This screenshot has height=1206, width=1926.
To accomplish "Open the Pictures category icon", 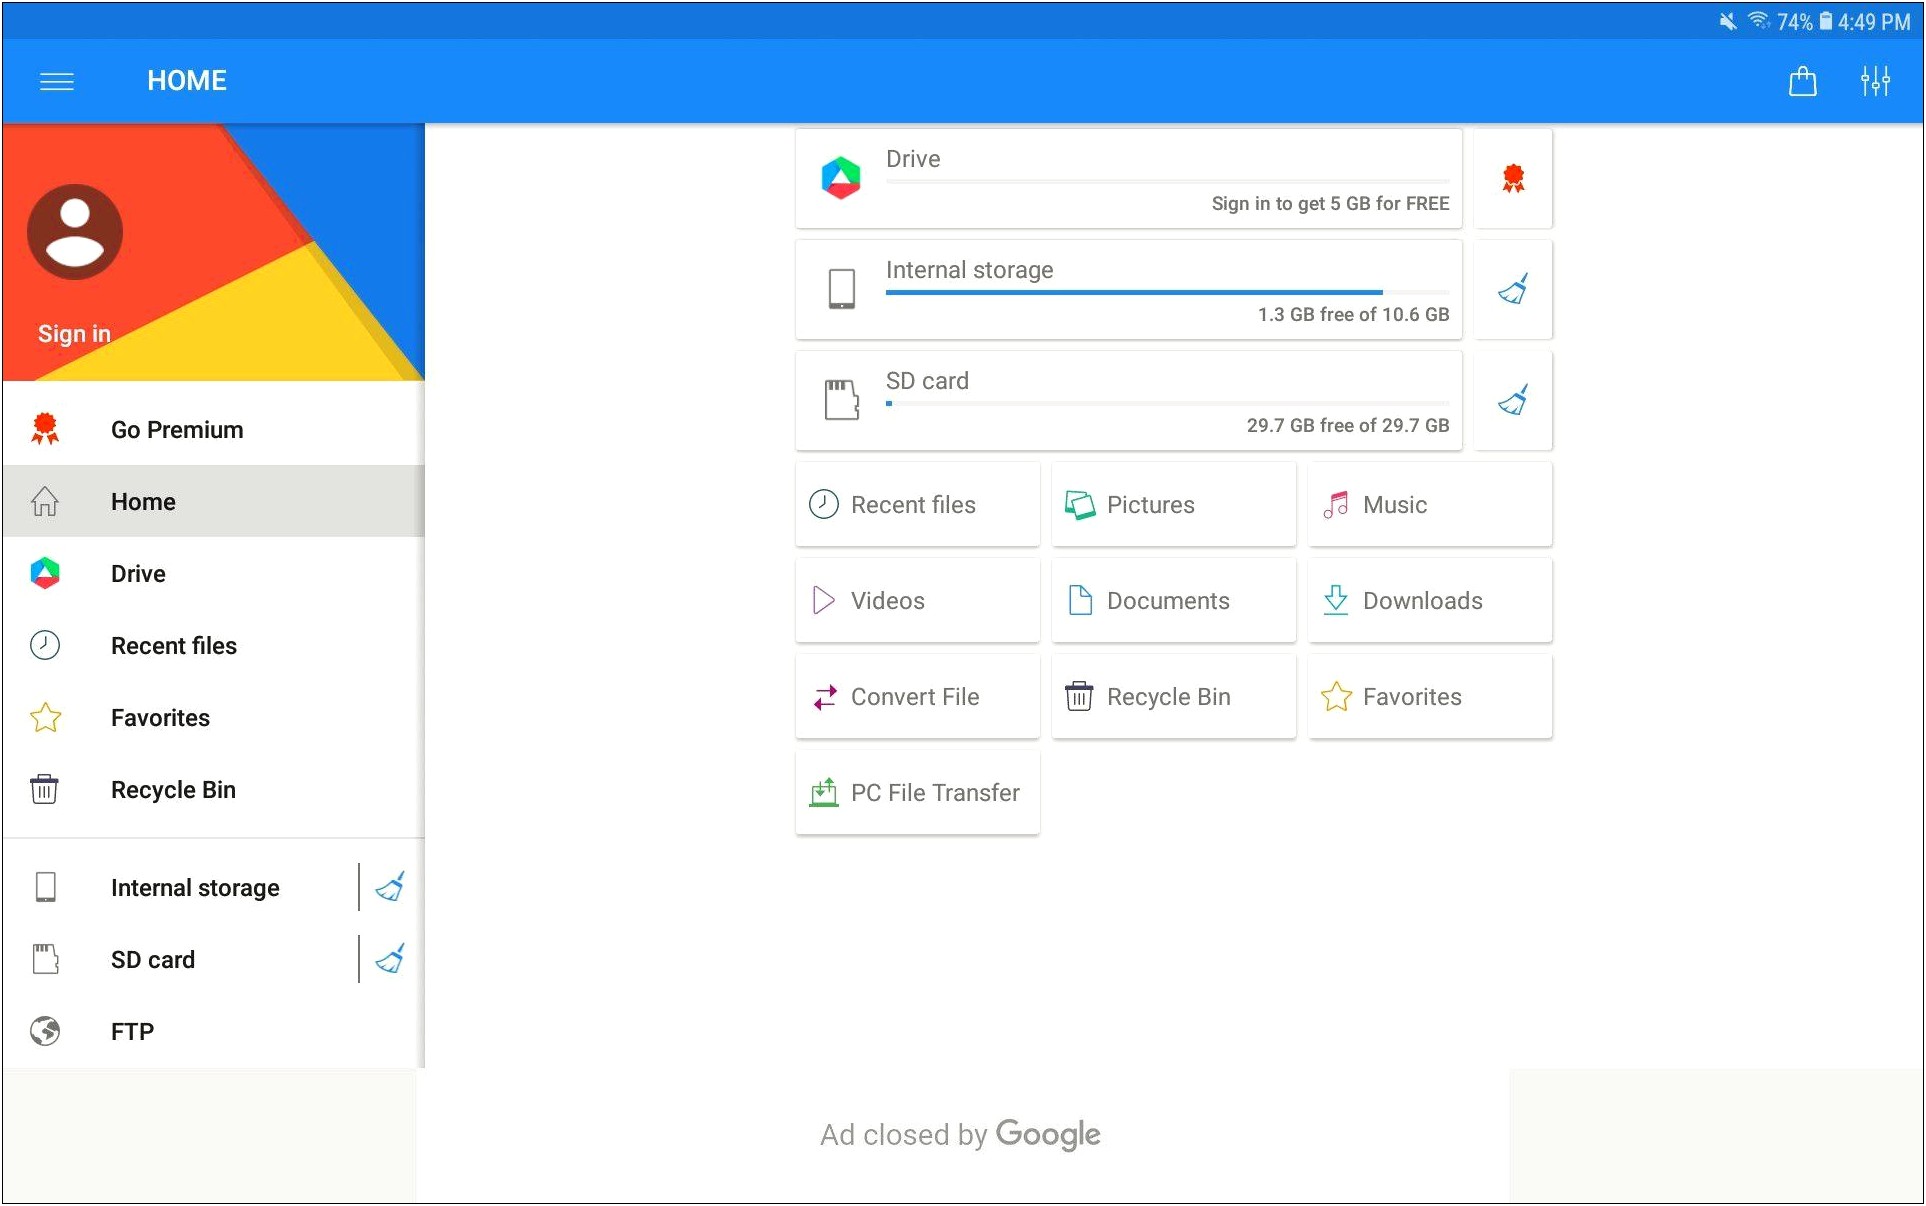I will (x=1080, y=503).
